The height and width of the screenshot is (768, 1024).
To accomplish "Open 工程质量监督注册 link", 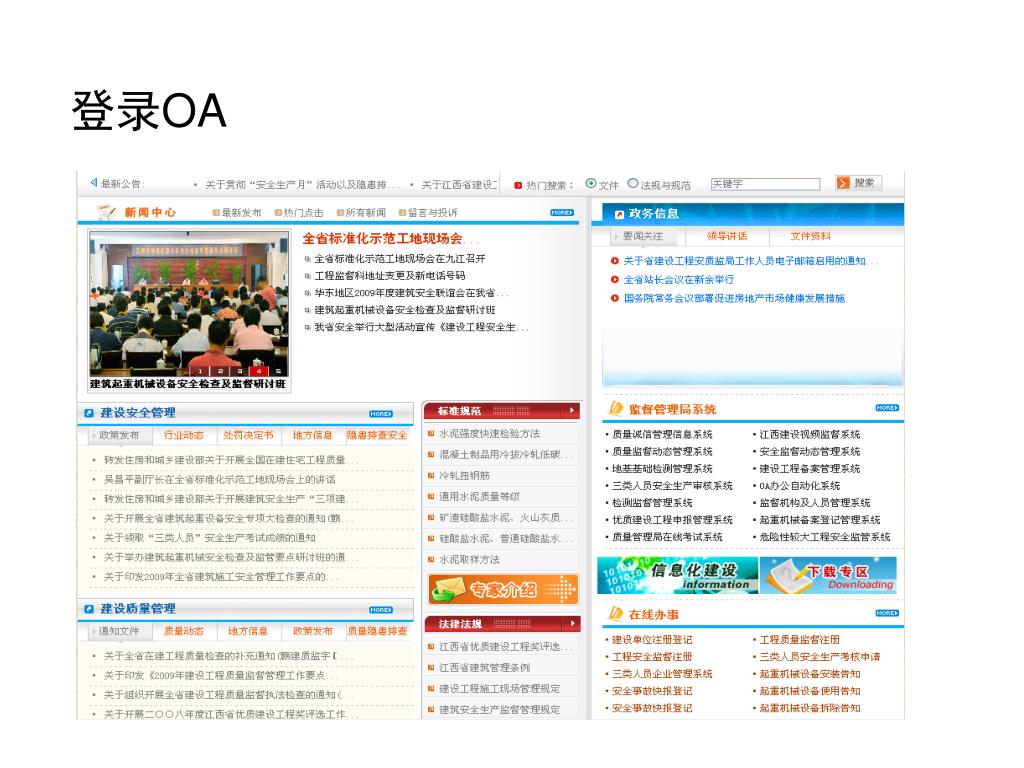I will (x=799, y=640).
